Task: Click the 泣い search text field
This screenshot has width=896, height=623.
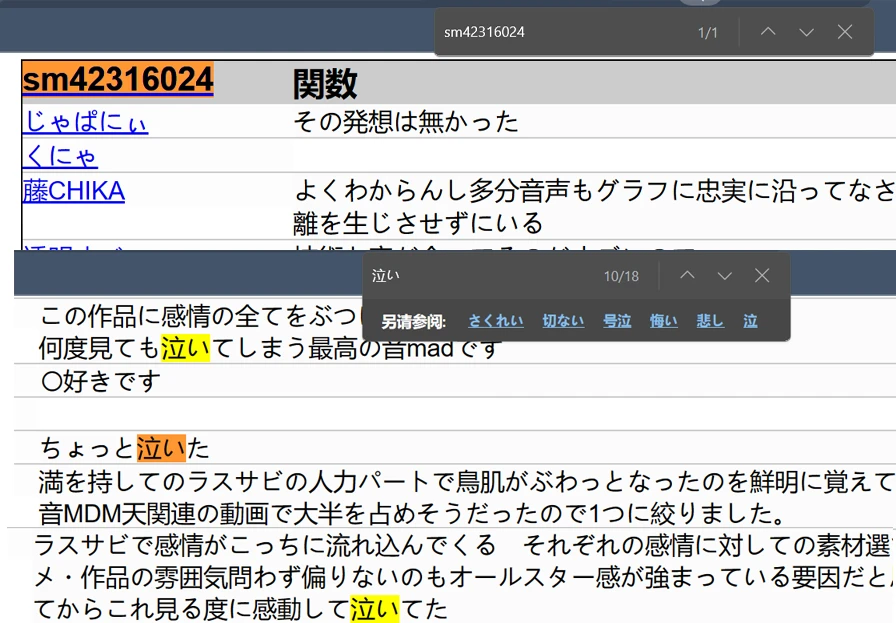Action: (x=483, y=275)
